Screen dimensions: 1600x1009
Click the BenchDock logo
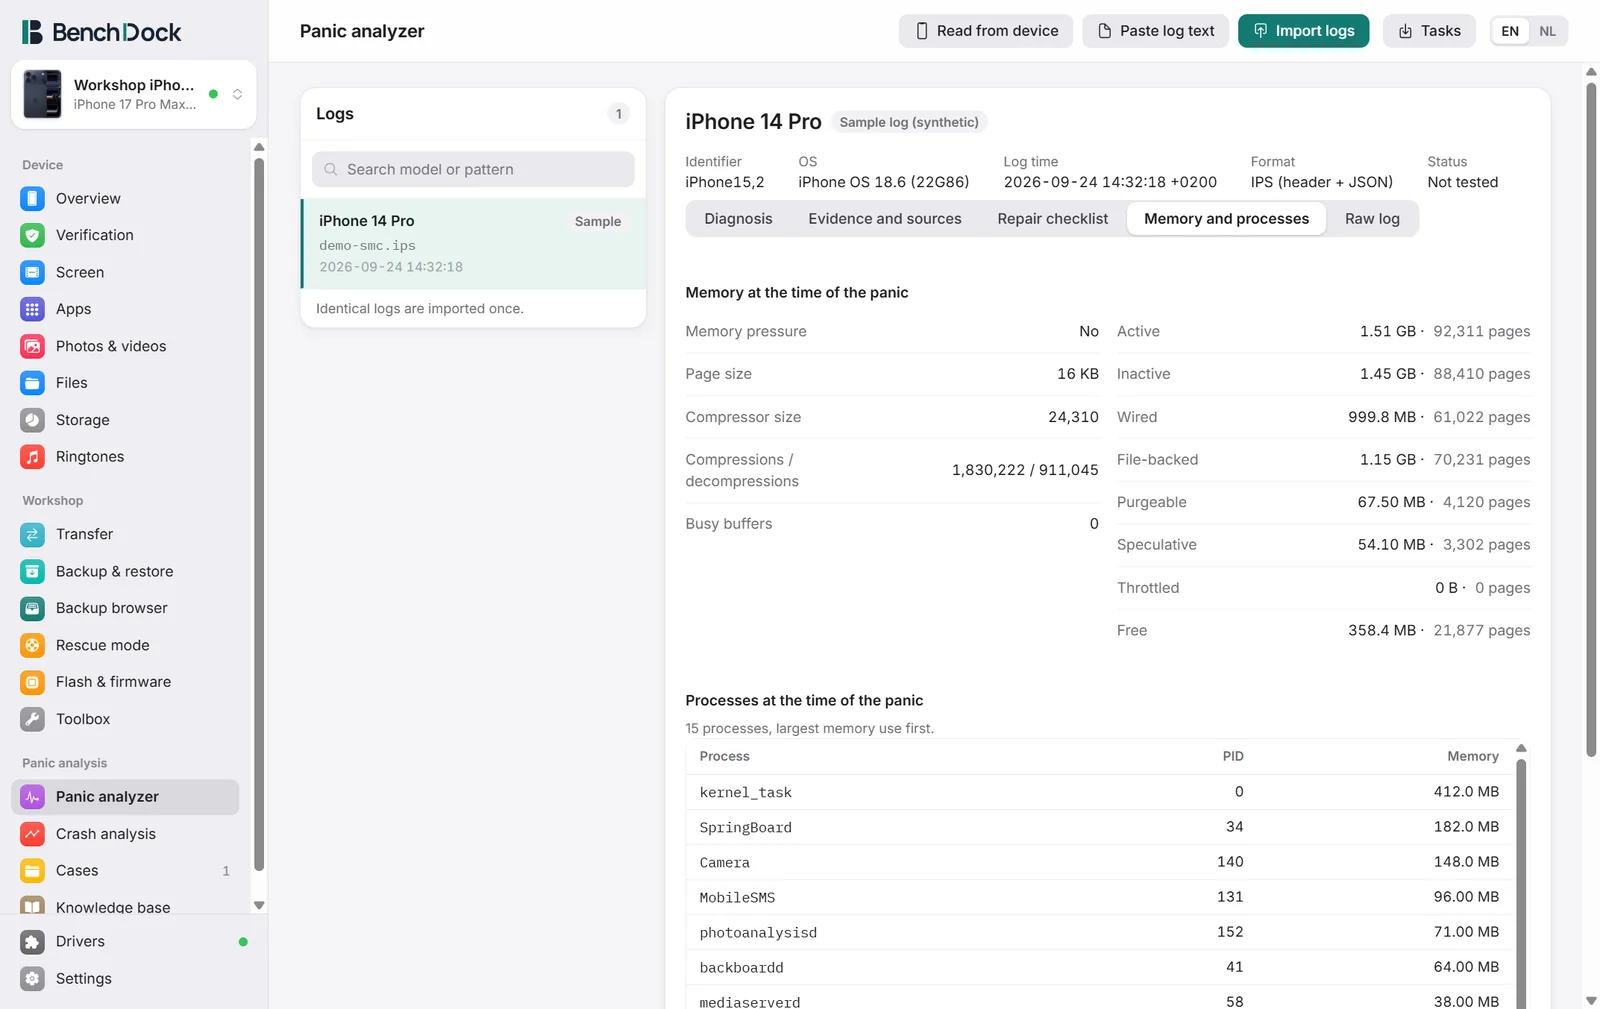coord(101,32)
